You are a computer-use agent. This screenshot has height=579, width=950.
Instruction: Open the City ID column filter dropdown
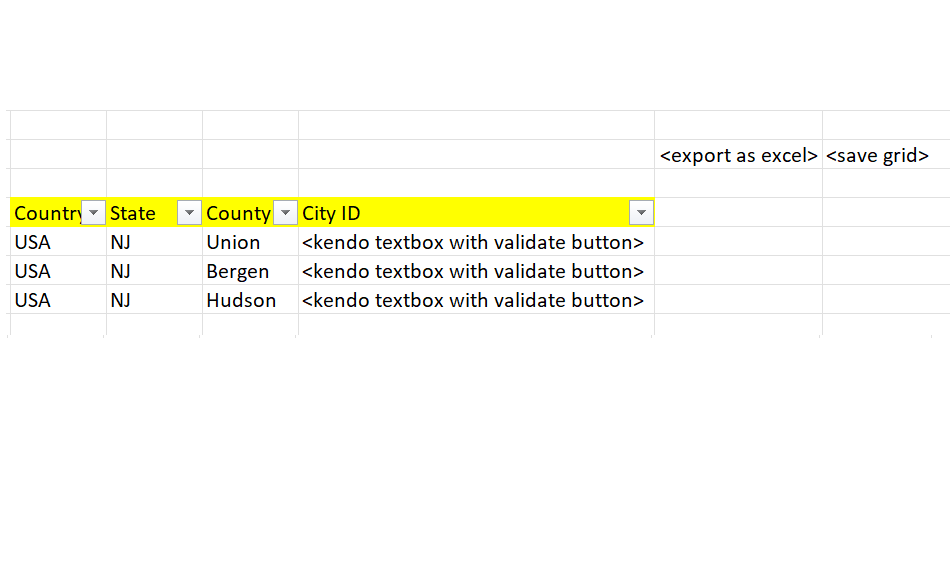[x=641, y=213]
